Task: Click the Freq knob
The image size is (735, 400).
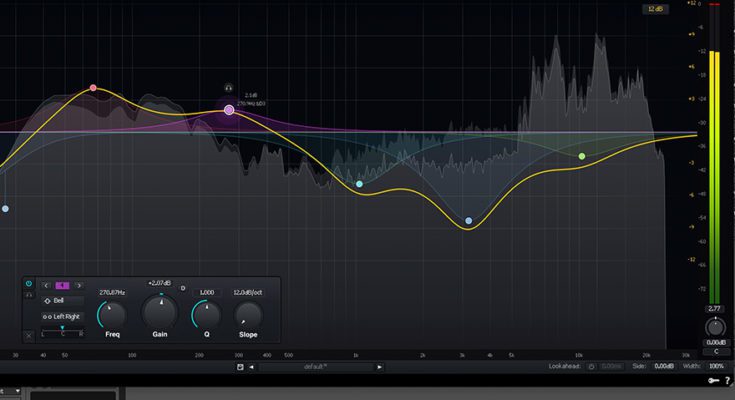Action: [x=111, y=315]
